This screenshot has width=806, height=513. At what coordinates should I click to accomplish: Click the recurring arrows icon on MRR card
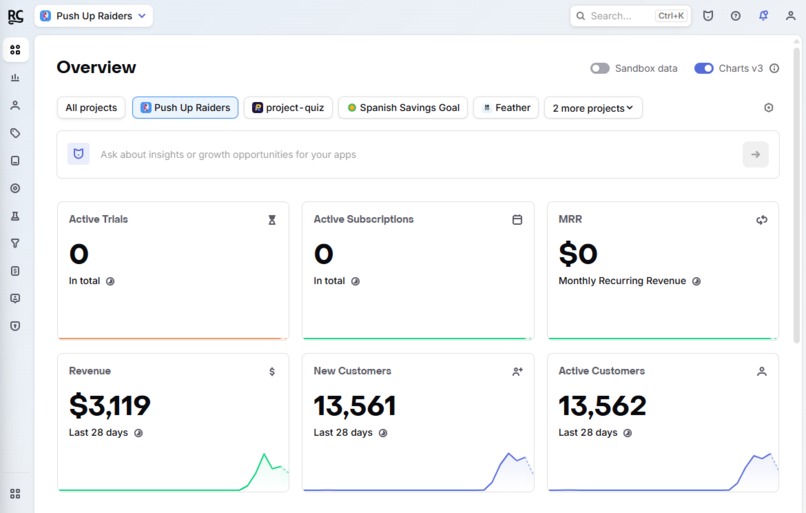click(762, 220)
